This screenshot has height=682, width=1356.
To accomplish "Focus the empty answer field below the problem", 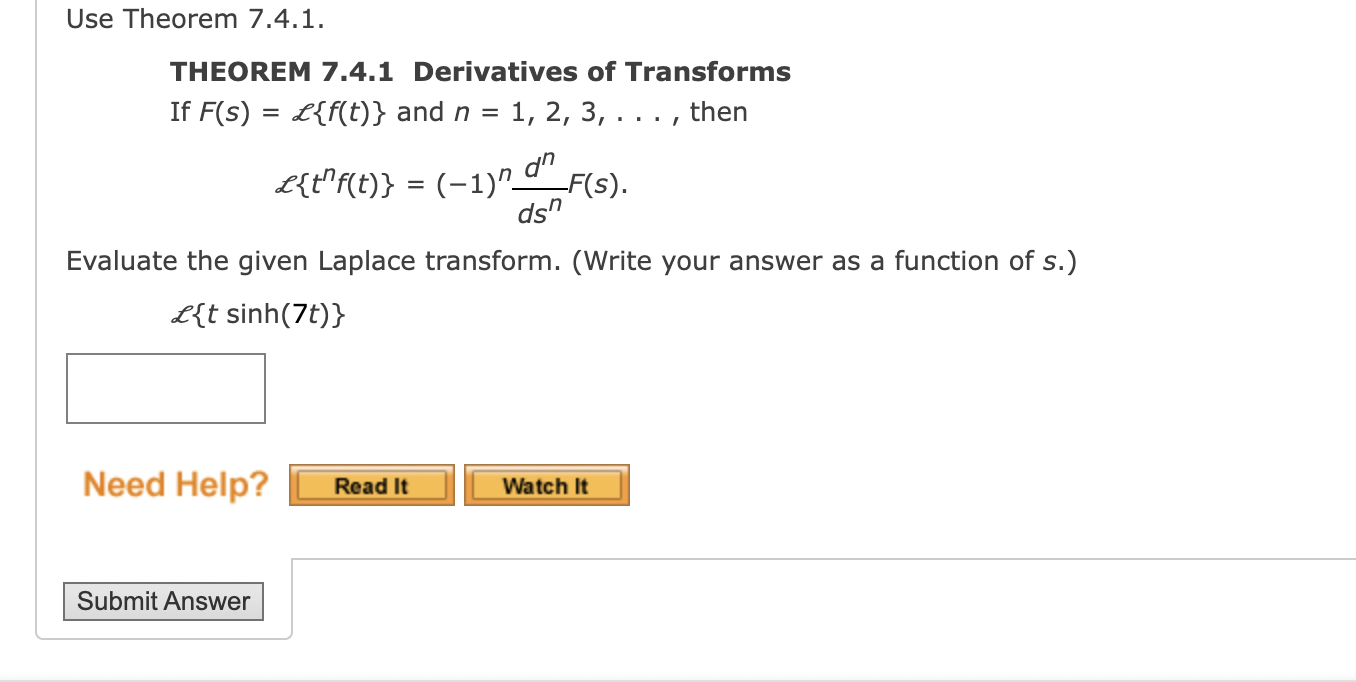I will 165,388.
